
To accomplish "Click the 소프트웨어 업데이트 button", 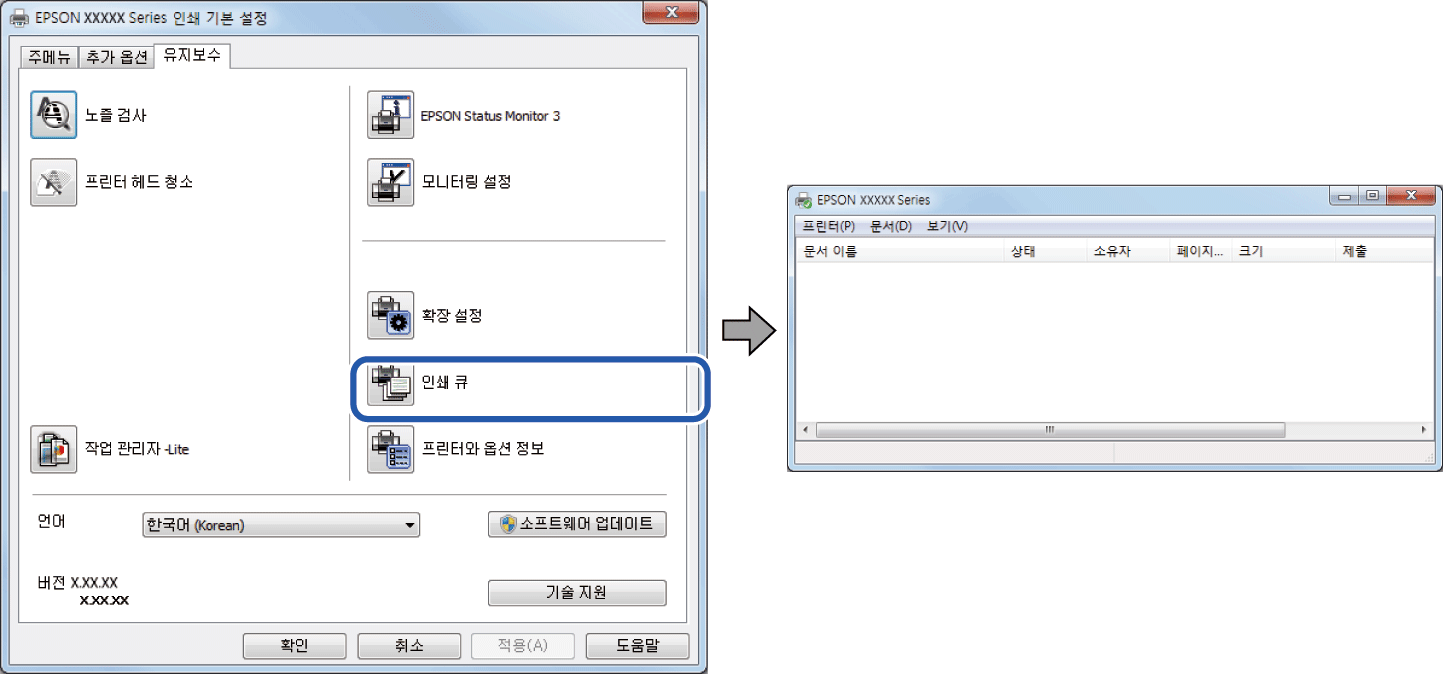I will point(577,524).
